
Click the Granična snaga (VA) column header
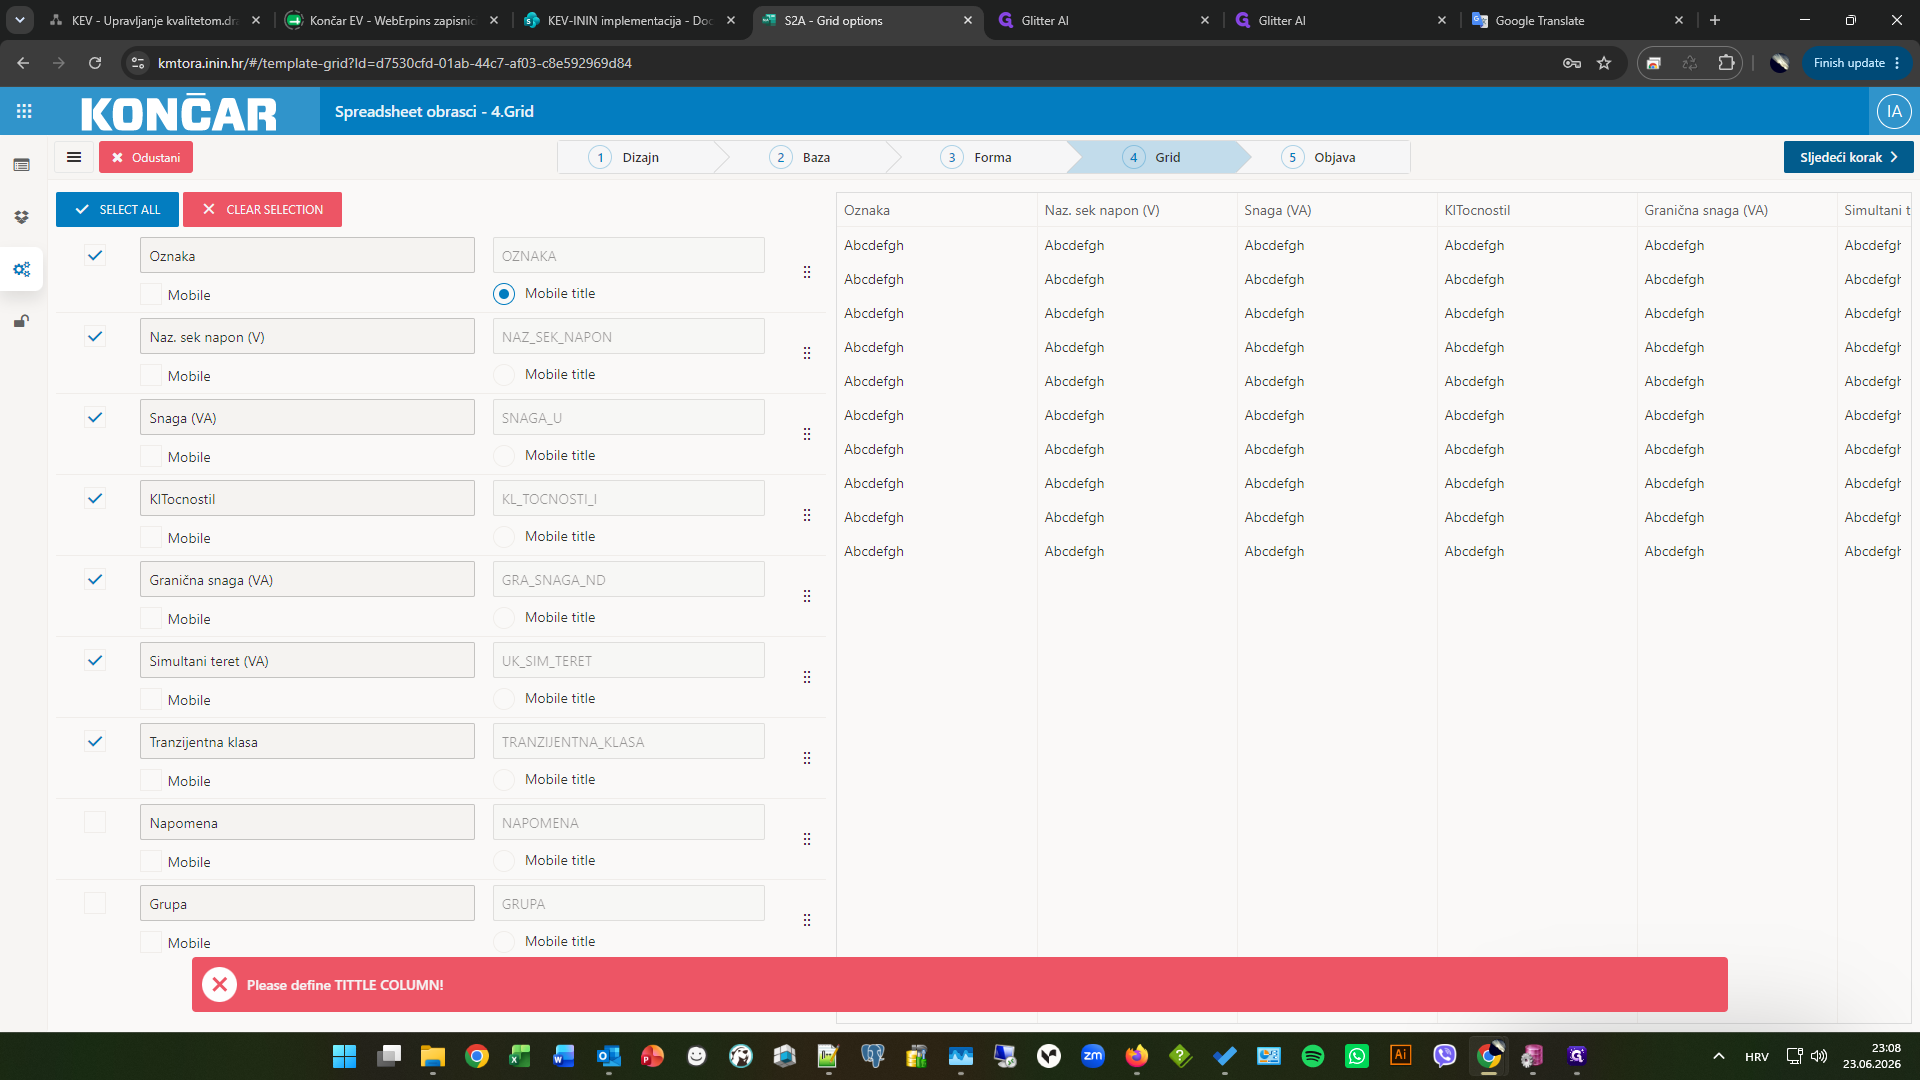pos(1736,210)
